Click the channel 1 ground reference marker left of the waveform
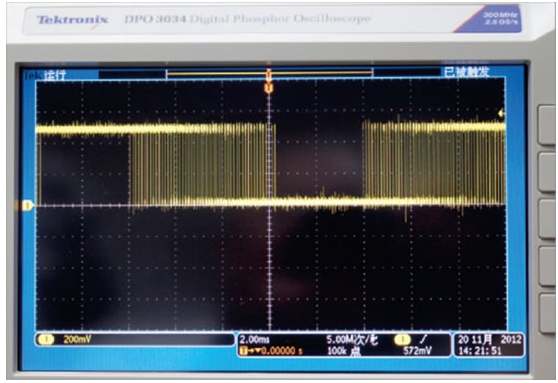The width and height of the screenshot is (558, 383). click(27, 205)
